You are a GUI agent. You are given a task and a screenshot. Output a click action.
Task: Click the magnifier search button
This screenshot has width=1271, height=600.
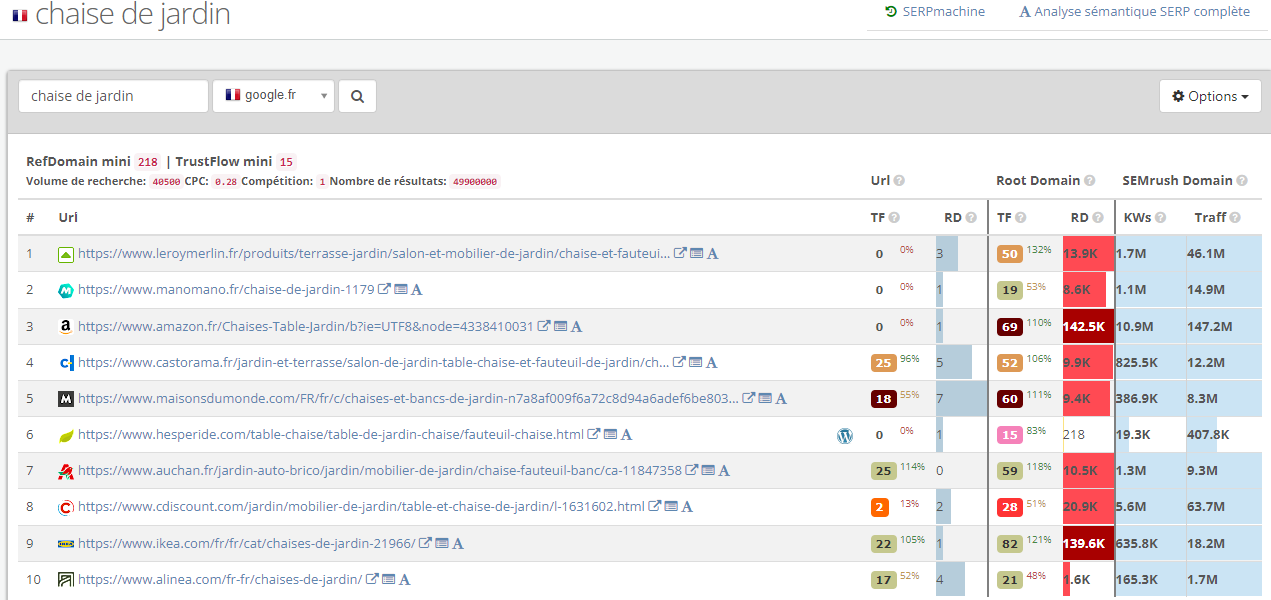click(x=357, y=97)
